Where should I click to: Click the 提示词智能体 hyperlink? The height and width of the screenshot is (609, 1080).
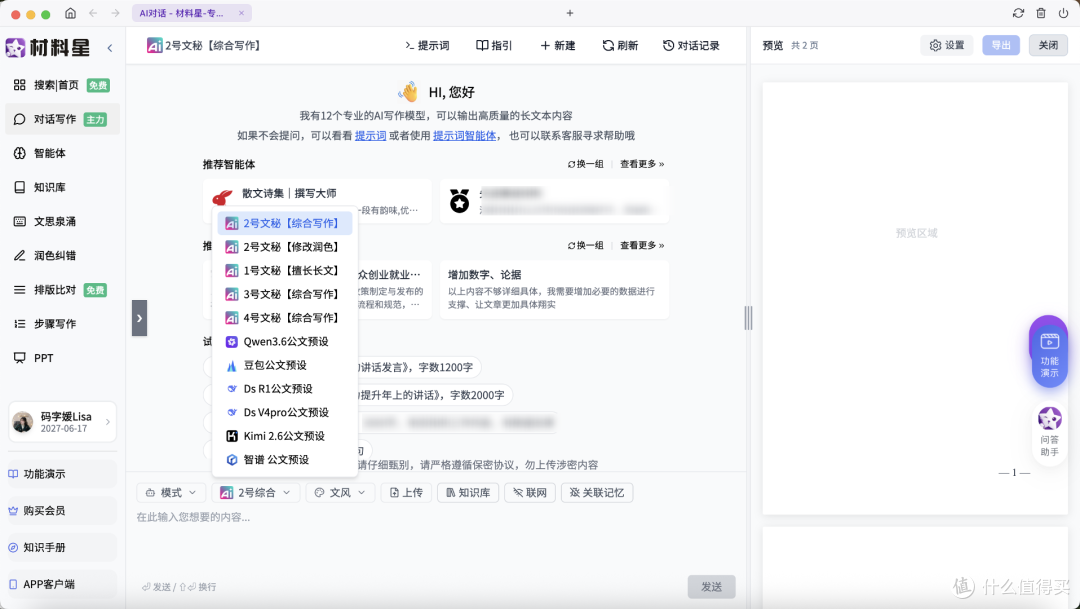pyautogui.click(x=464, y=136)
